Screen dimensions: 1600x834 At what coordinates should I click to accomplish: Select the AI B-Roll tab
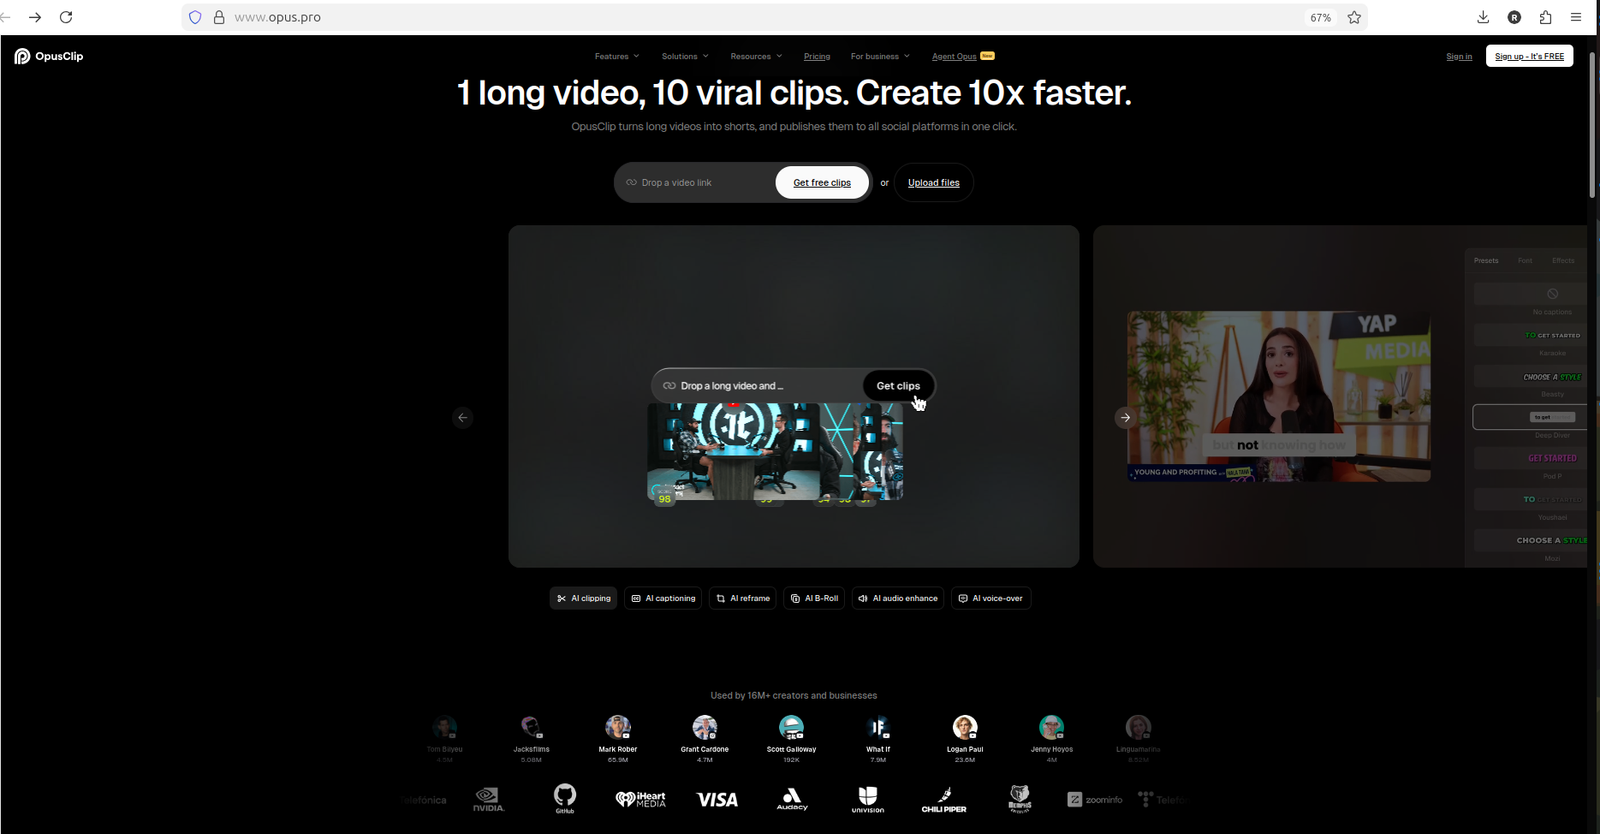coord(814,598)
